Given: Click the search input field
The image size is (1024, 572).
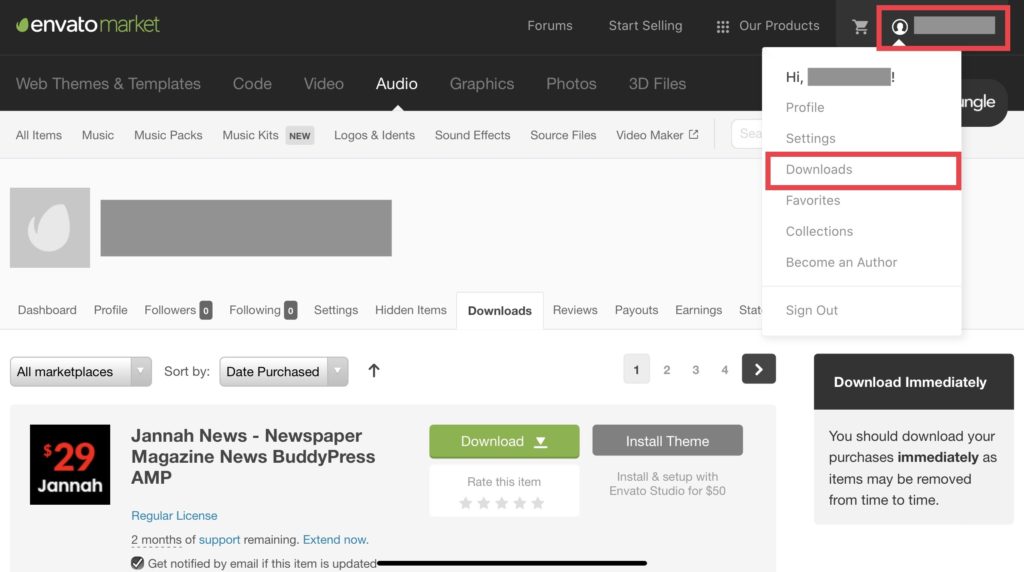Looking at the screenshot, I should pyautogui.click(x=746, y=134).
